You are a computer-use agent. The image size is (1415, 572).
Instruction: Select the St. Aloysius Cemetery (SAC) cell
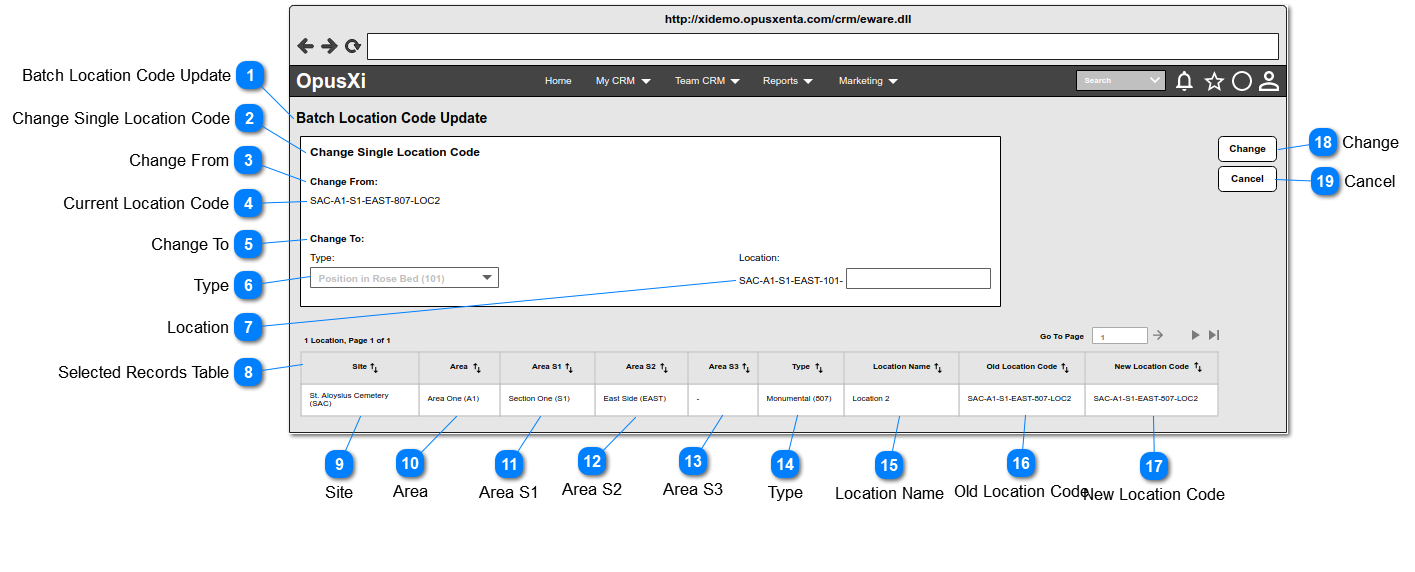click(359, 399)
